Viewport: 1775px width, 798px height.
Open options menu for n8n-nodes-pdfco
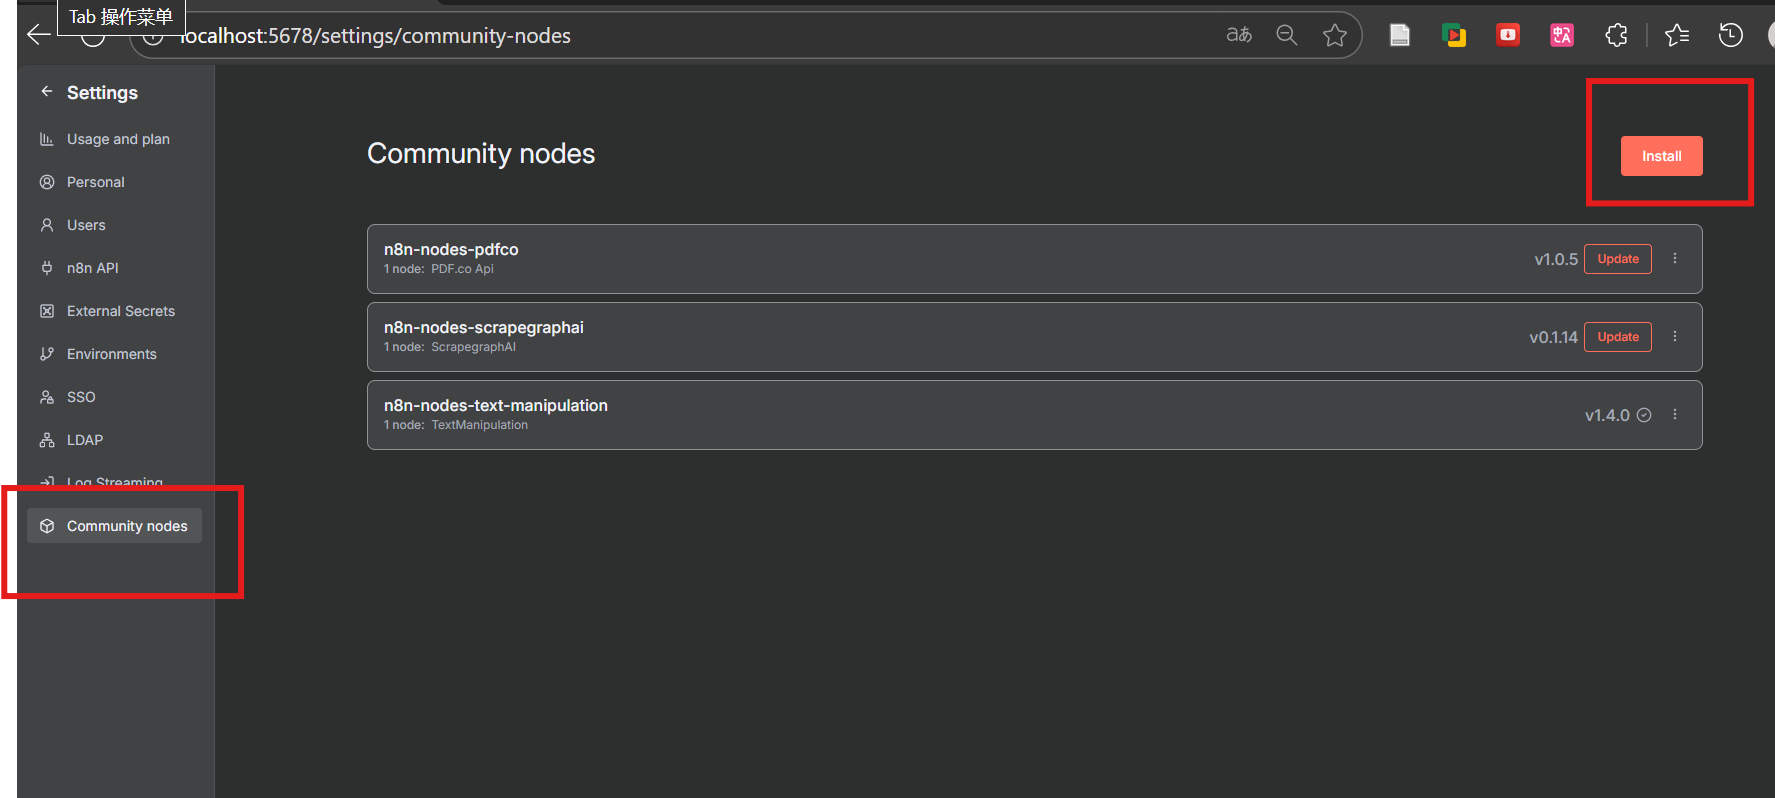click(1675, 258)
